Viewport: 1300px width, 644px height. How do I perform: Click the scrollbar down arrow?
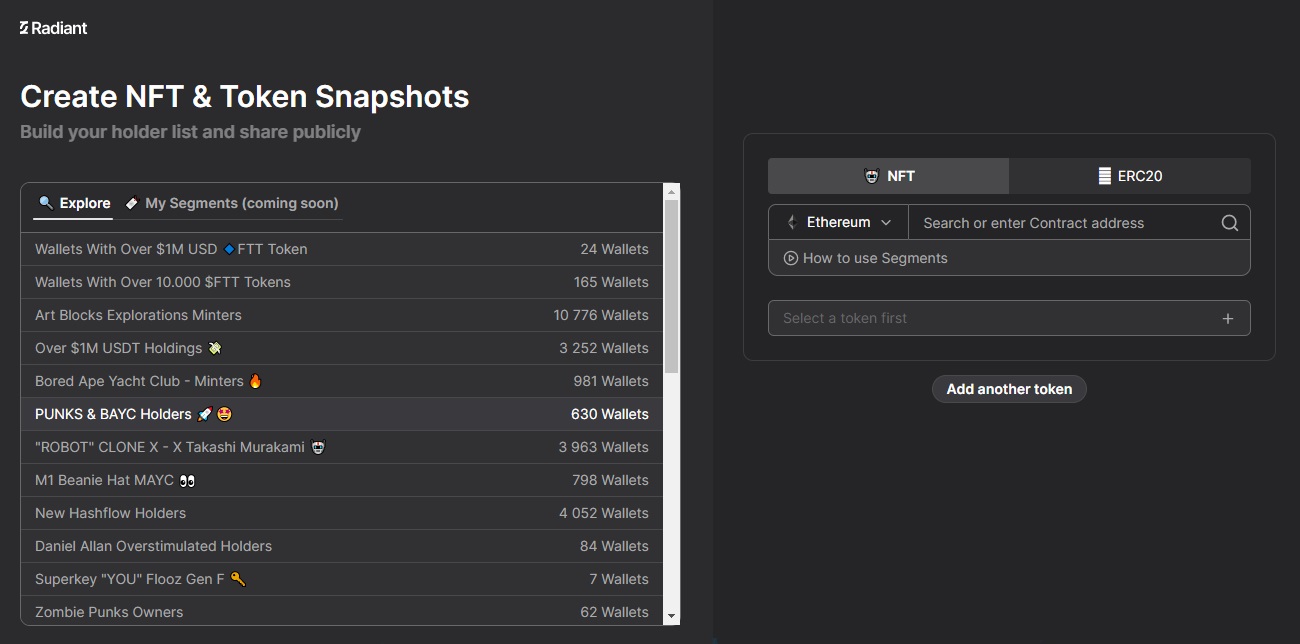(x=671, y=616)
